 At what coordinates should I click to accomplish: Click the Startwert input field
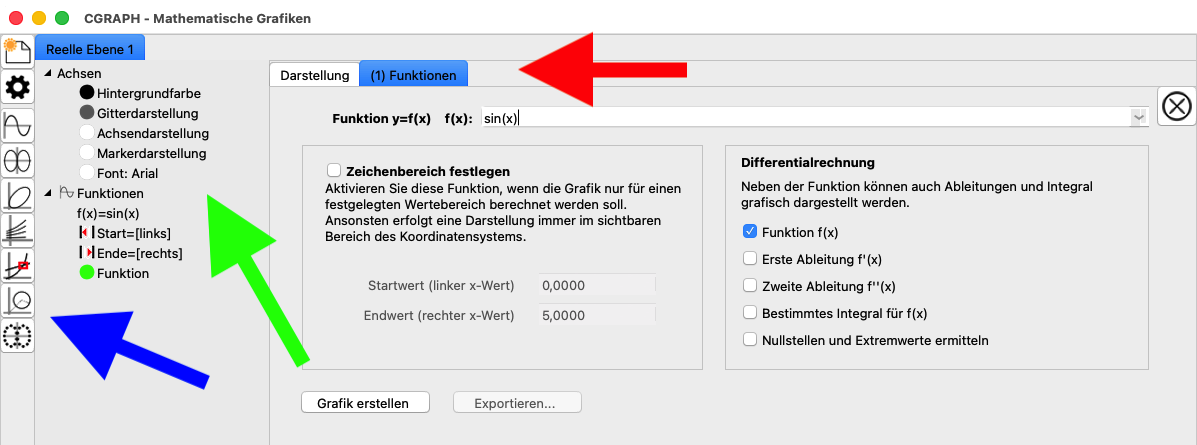597,285
